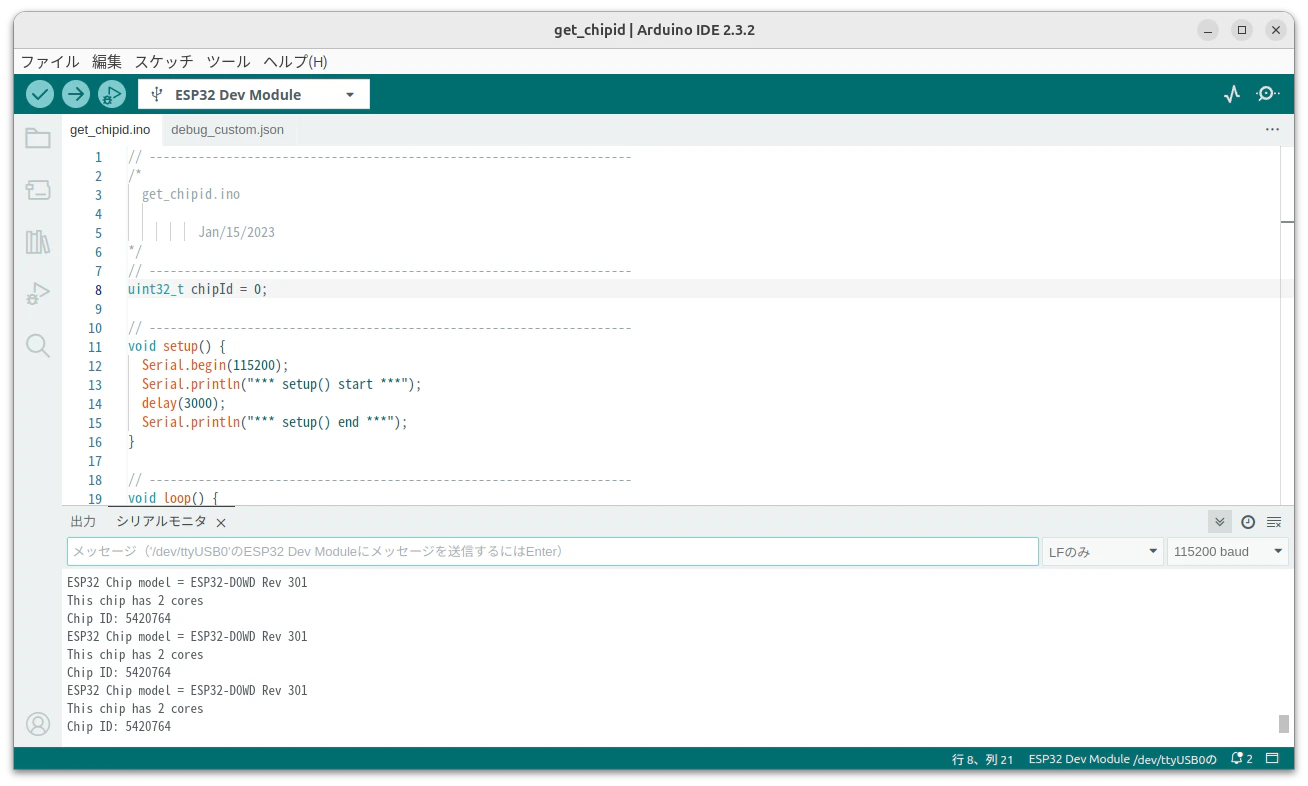Open the LFのみ line ending dropdown
Image resolution: width=1308 pixels, height=786 pixels.
click(x=1102, y=552)
